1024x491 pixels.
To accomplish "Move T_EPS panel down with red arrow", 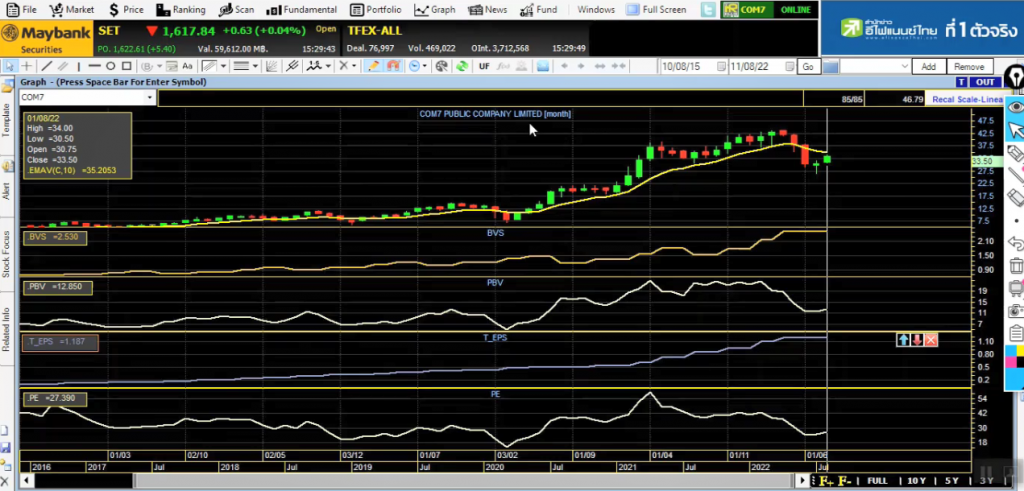I will coord(917,340).
